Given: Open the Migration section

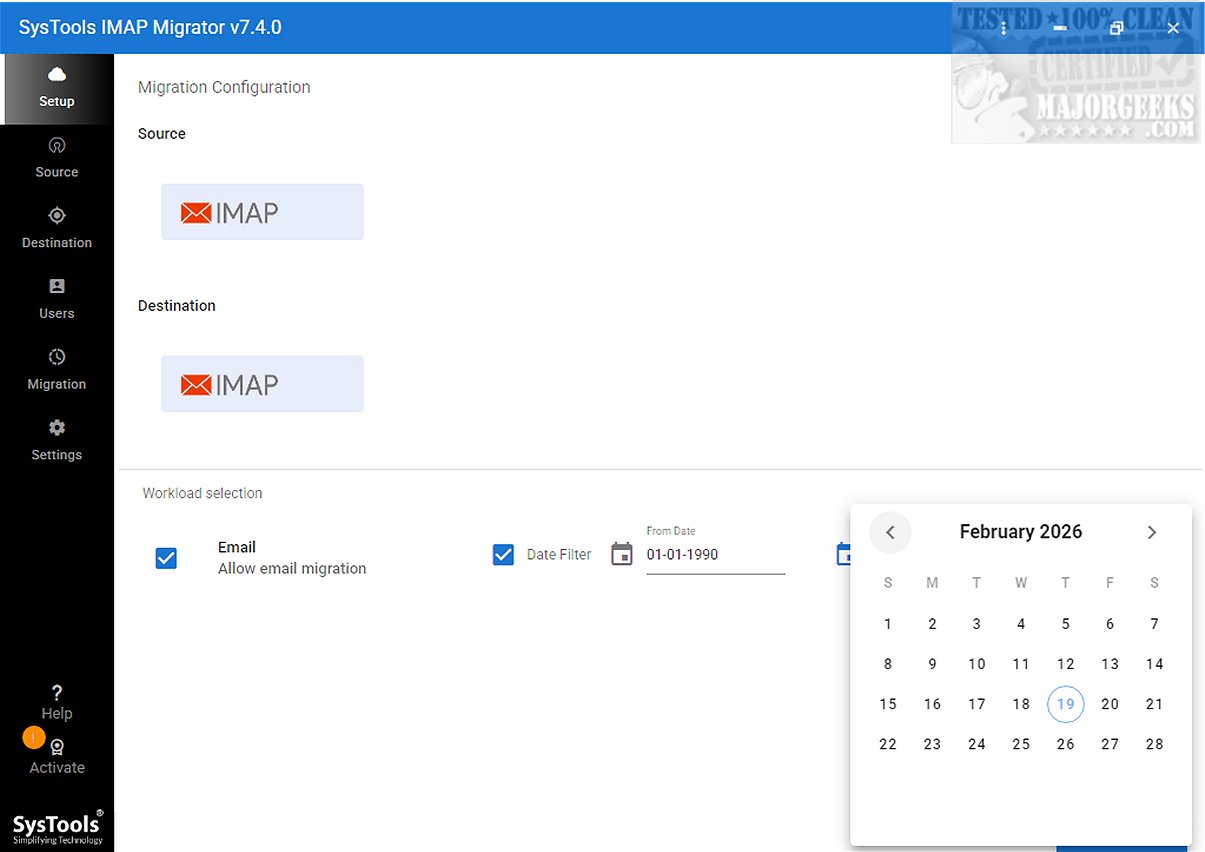Looking at the screenshot, I should tap(57, 370).
